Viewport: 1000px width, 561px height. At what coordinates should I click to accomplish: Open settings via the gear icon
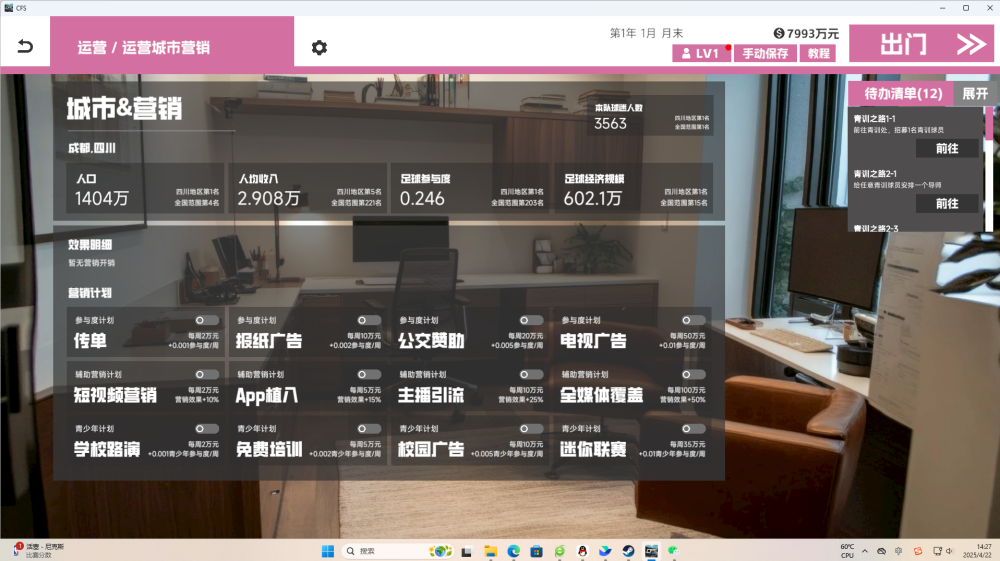click(319, 48)
